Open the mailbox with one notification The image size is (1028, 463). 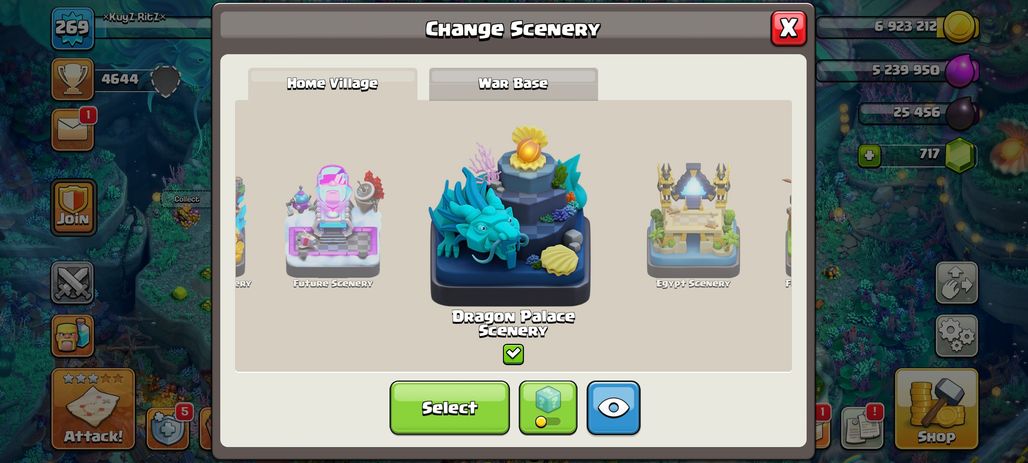73,129
